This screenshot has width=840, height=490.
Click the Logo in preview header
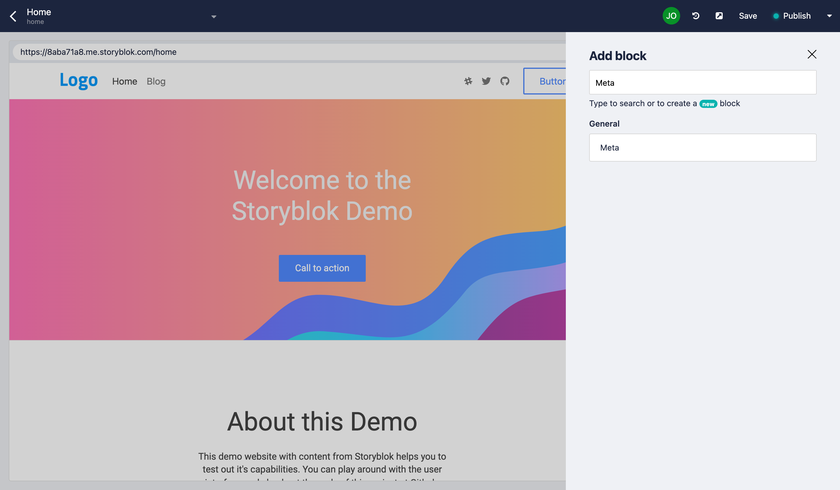click(x=78, y=80)
